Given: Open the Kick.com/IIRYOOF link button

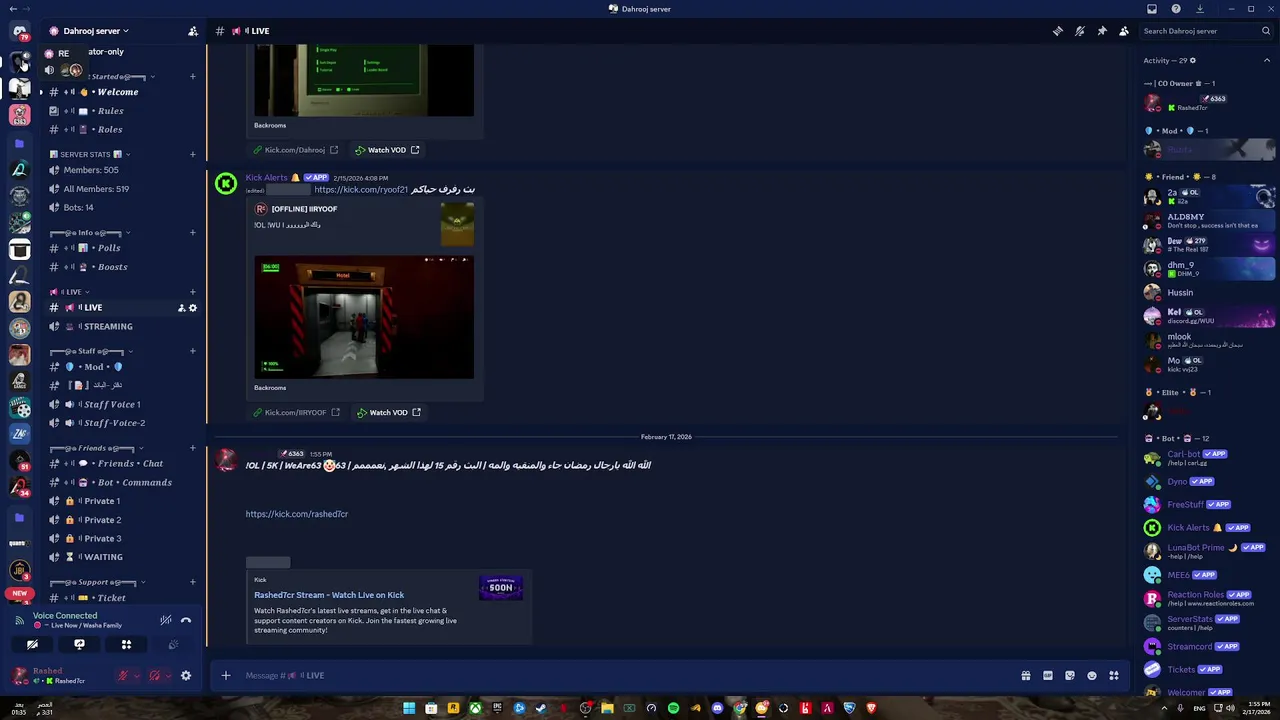Looking at the screenshot, I should [x=296, y=412].
